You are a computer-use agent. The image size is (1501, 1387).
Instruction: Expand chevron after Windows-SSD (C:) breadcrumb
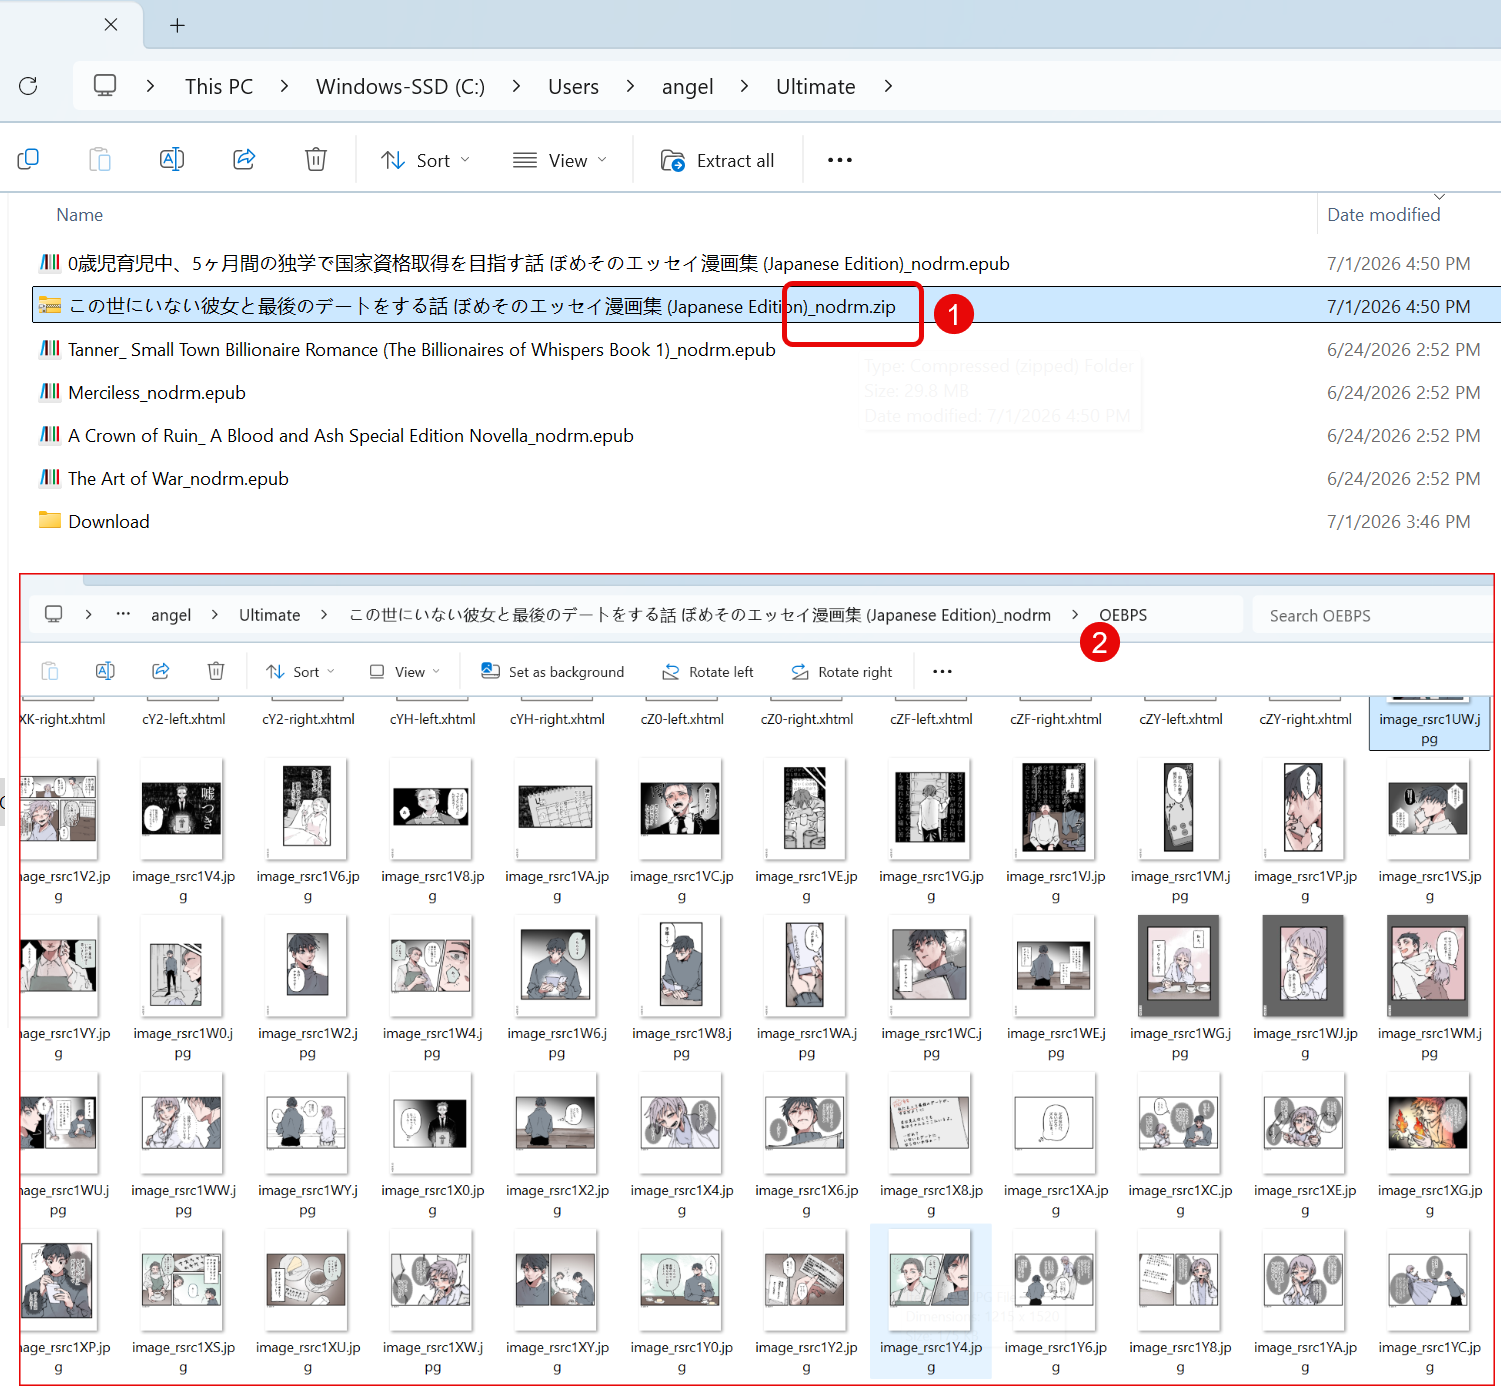coord(516,86)
